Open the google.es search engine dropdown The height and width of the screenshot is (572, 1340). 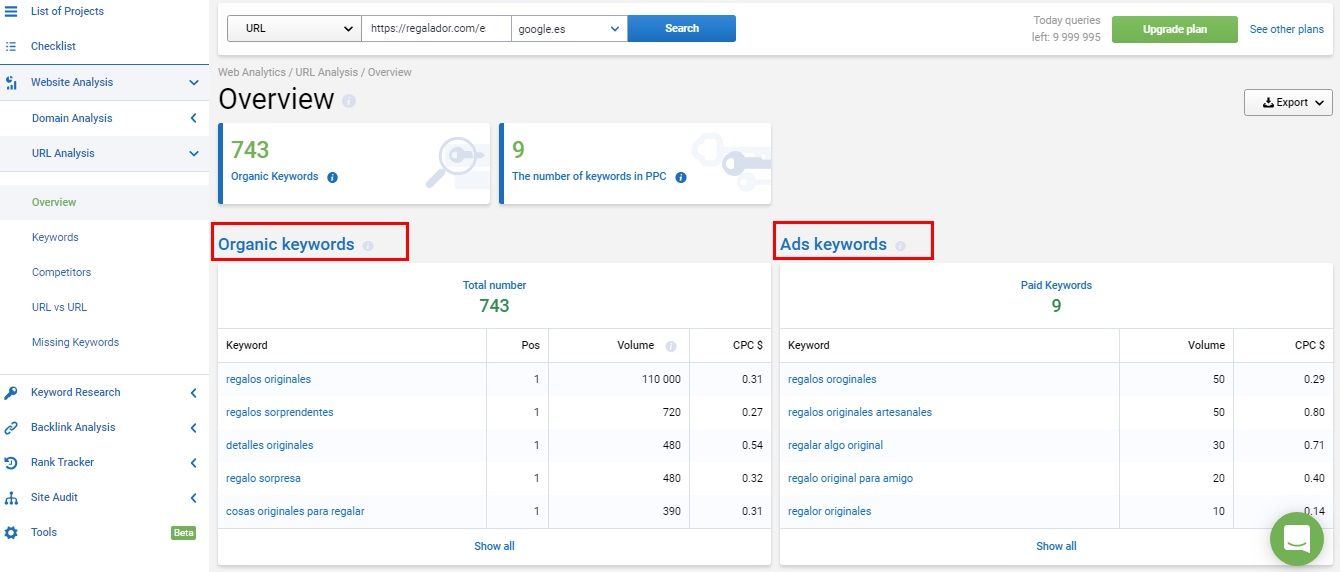tap(569, 29)
